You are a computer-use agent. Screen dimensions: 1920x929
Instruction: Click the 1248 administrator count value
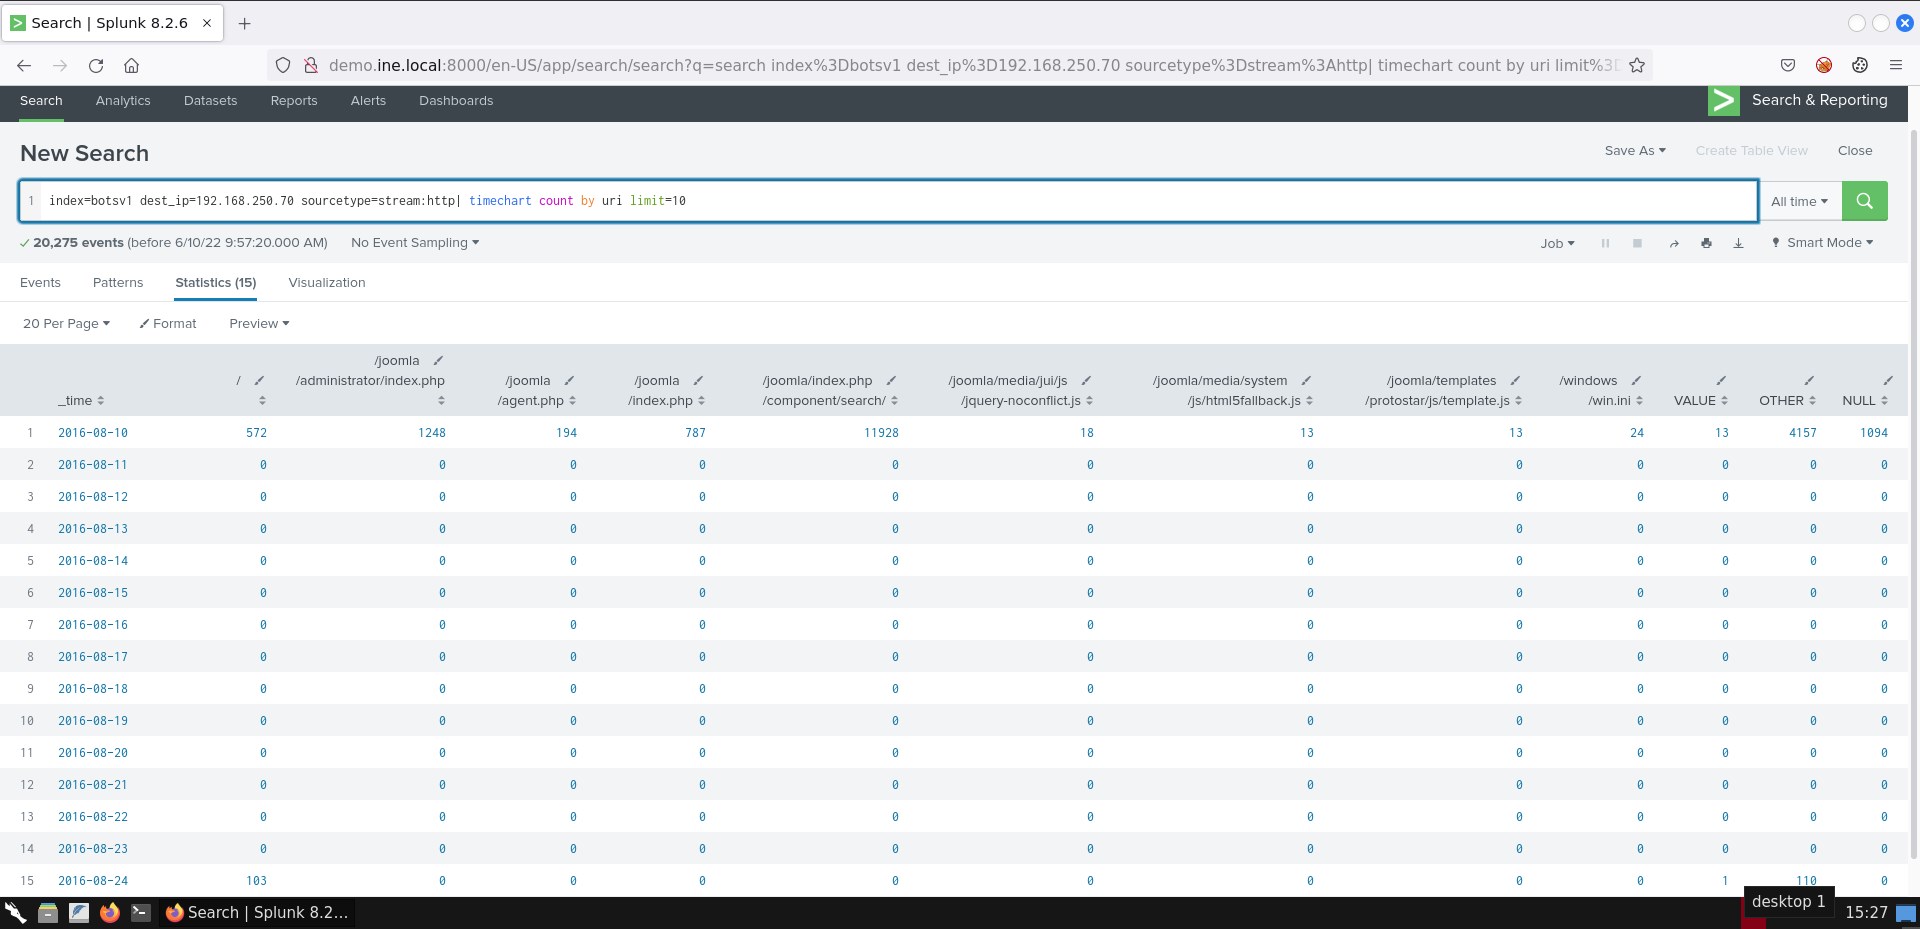[432, 433]
